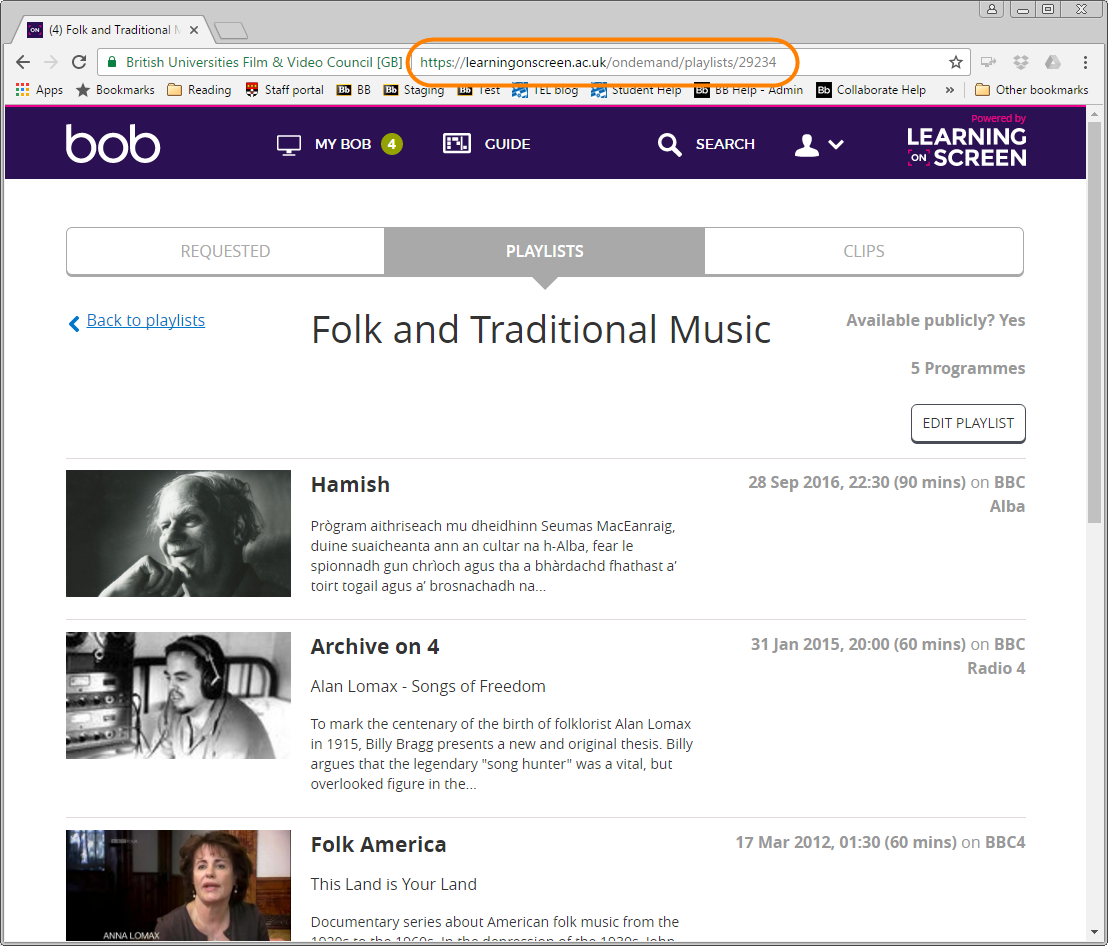Click the Dropbox extension icon
The width and height of the screenshot is (1108, 946).
click(1020, 62)
